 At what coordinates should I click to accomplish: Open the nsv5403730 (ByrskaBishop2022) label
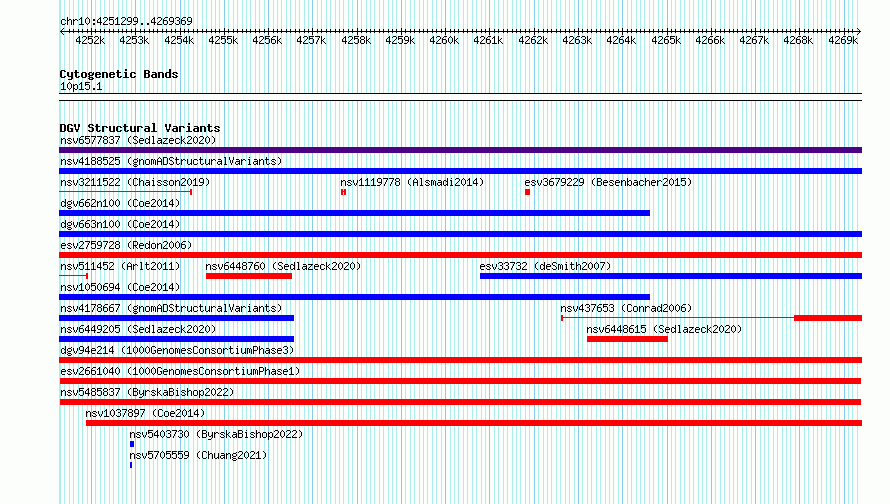coord(216,434)
